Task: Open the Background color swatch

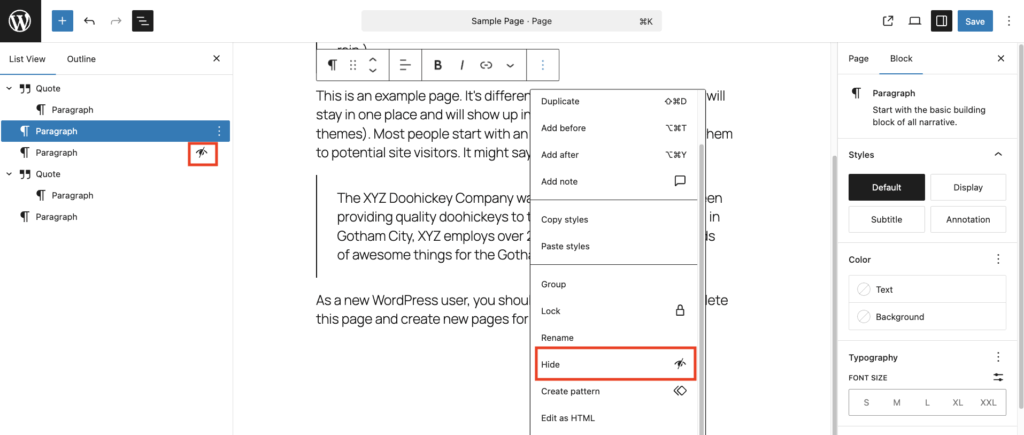Action: [x=926, y=317]
